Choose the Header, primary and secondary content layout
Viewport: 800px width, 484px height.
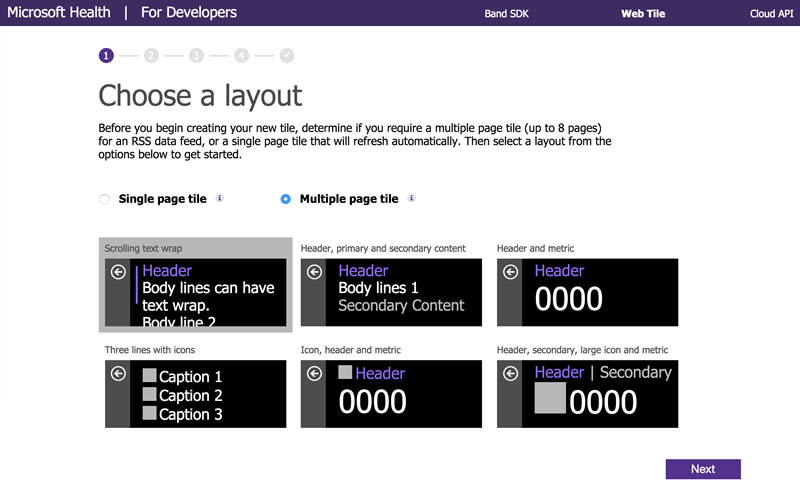391,292
